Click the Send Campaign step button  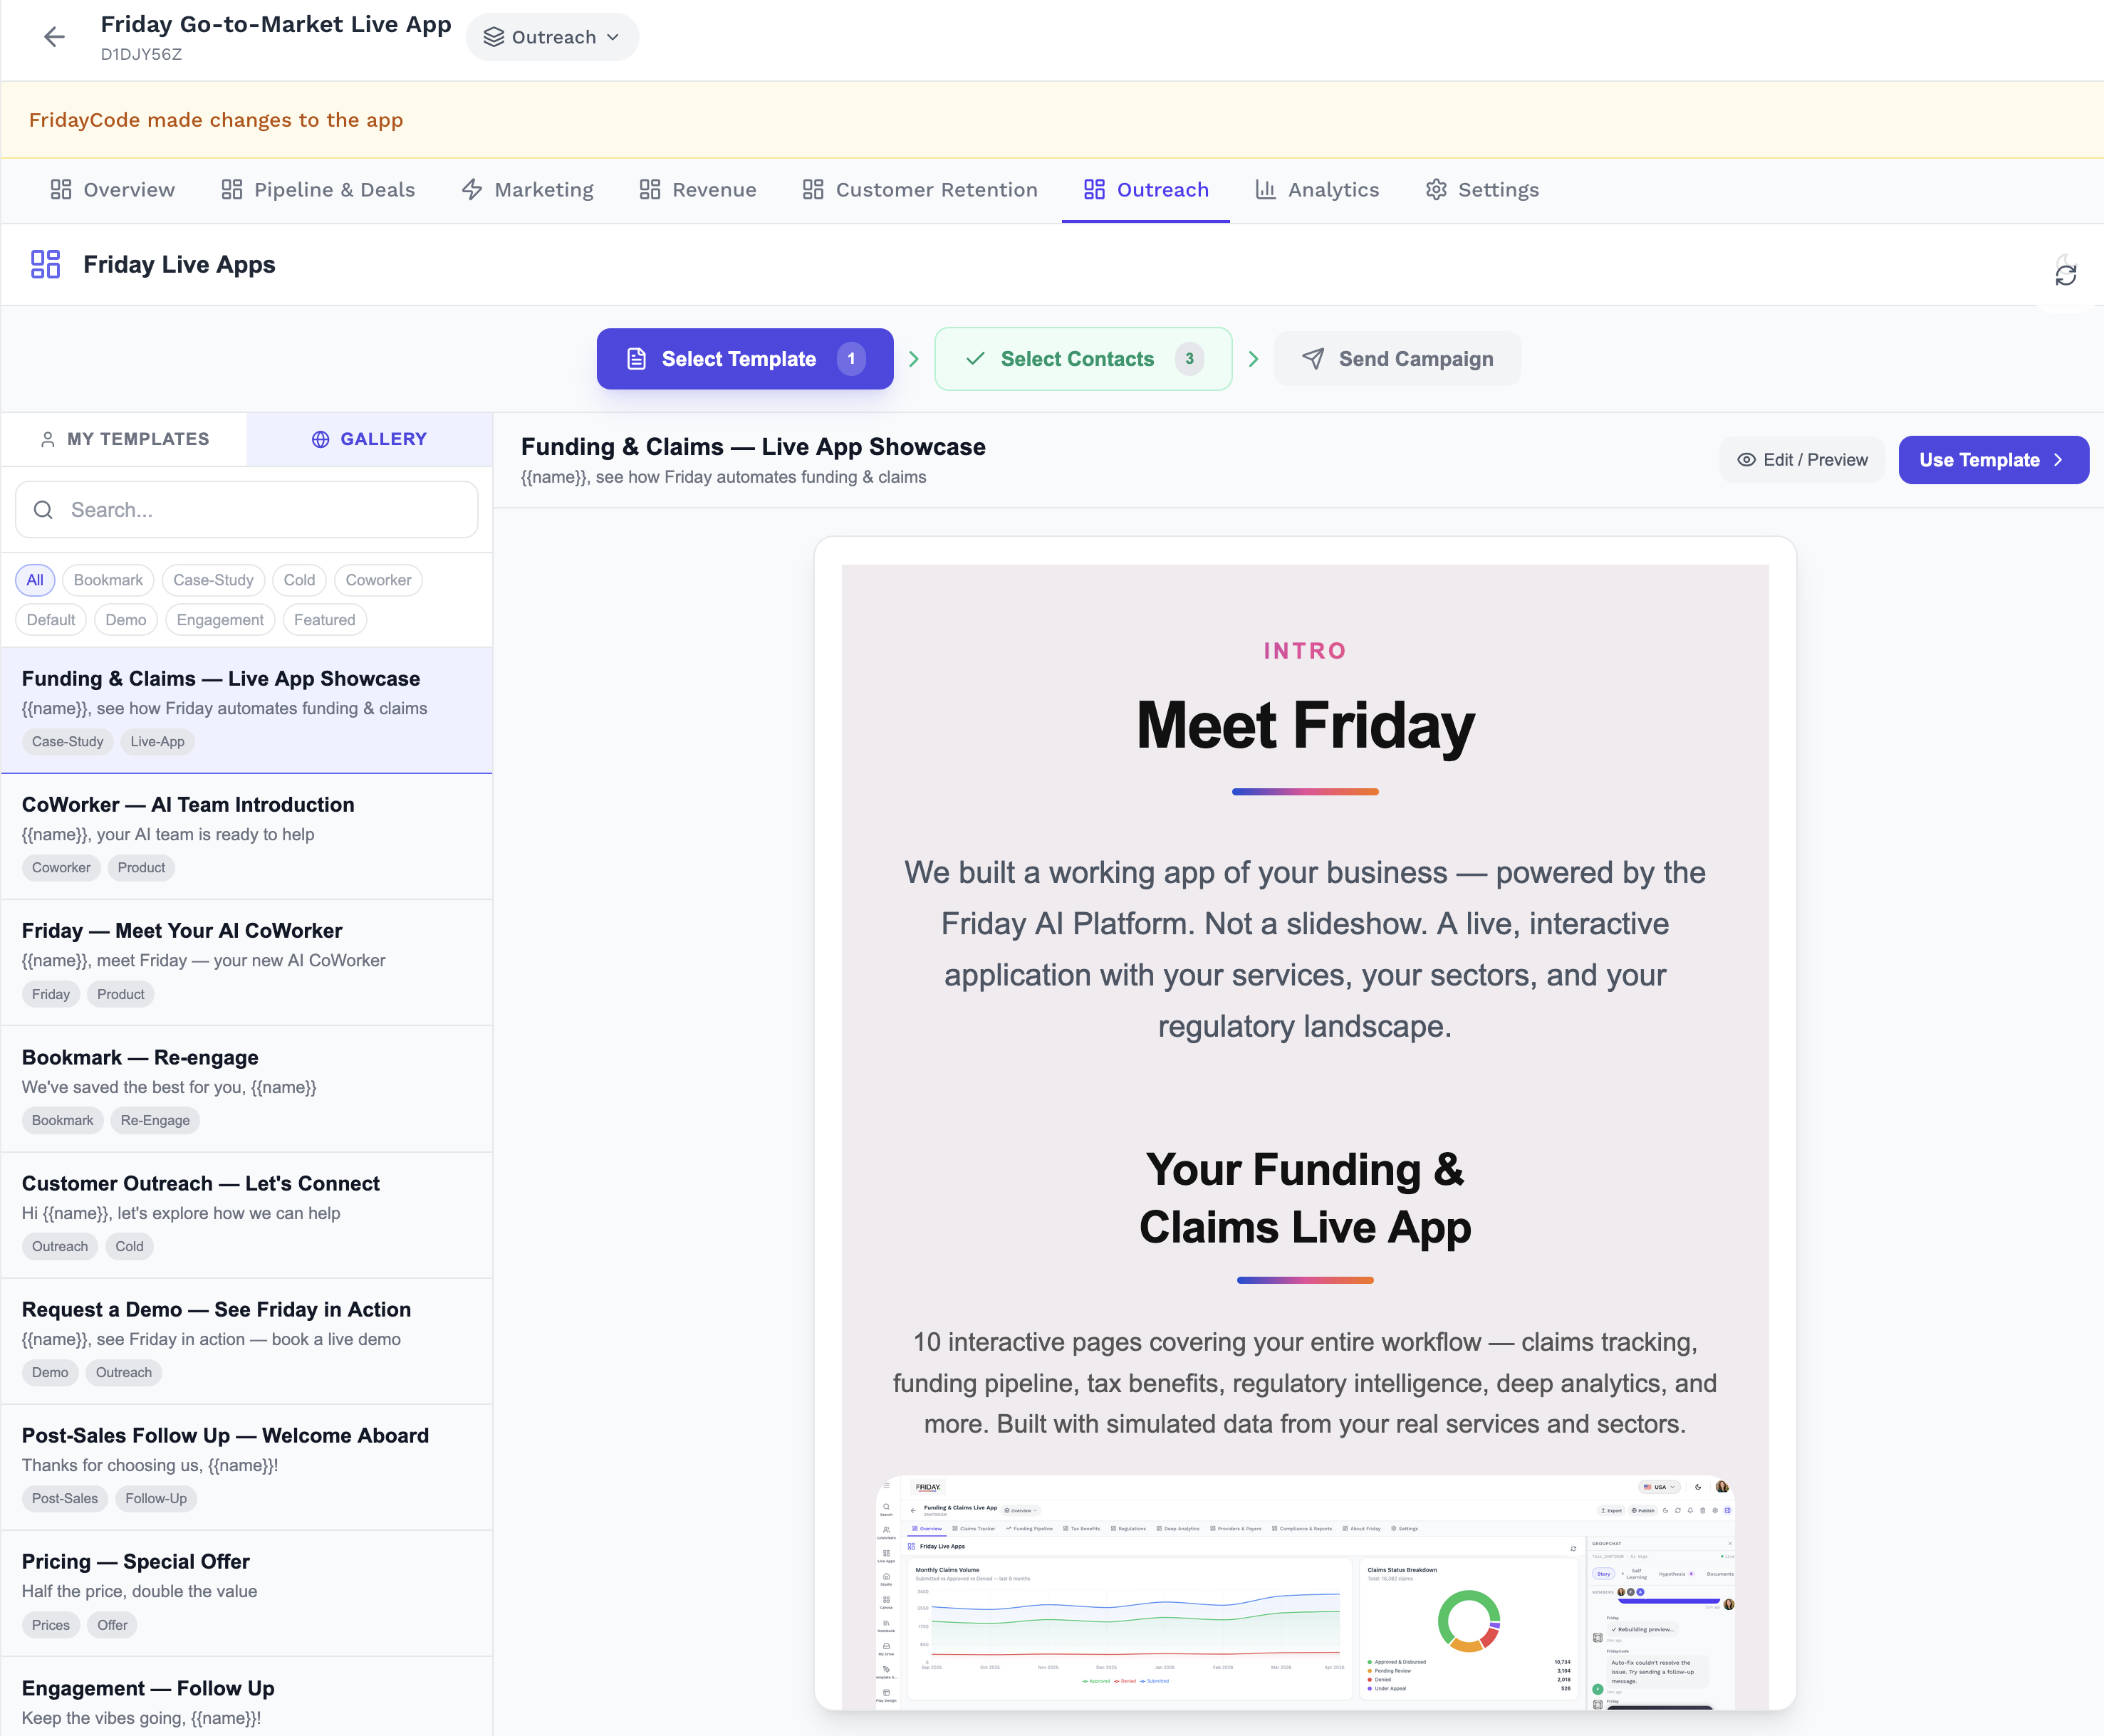[x=1397, y=359]
